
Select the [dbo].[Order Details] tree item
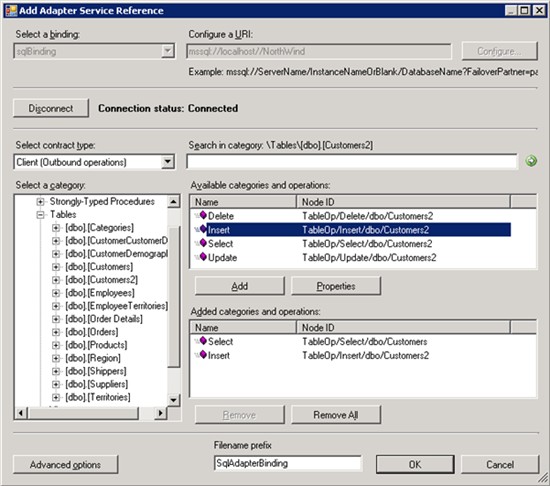point(104,319)
